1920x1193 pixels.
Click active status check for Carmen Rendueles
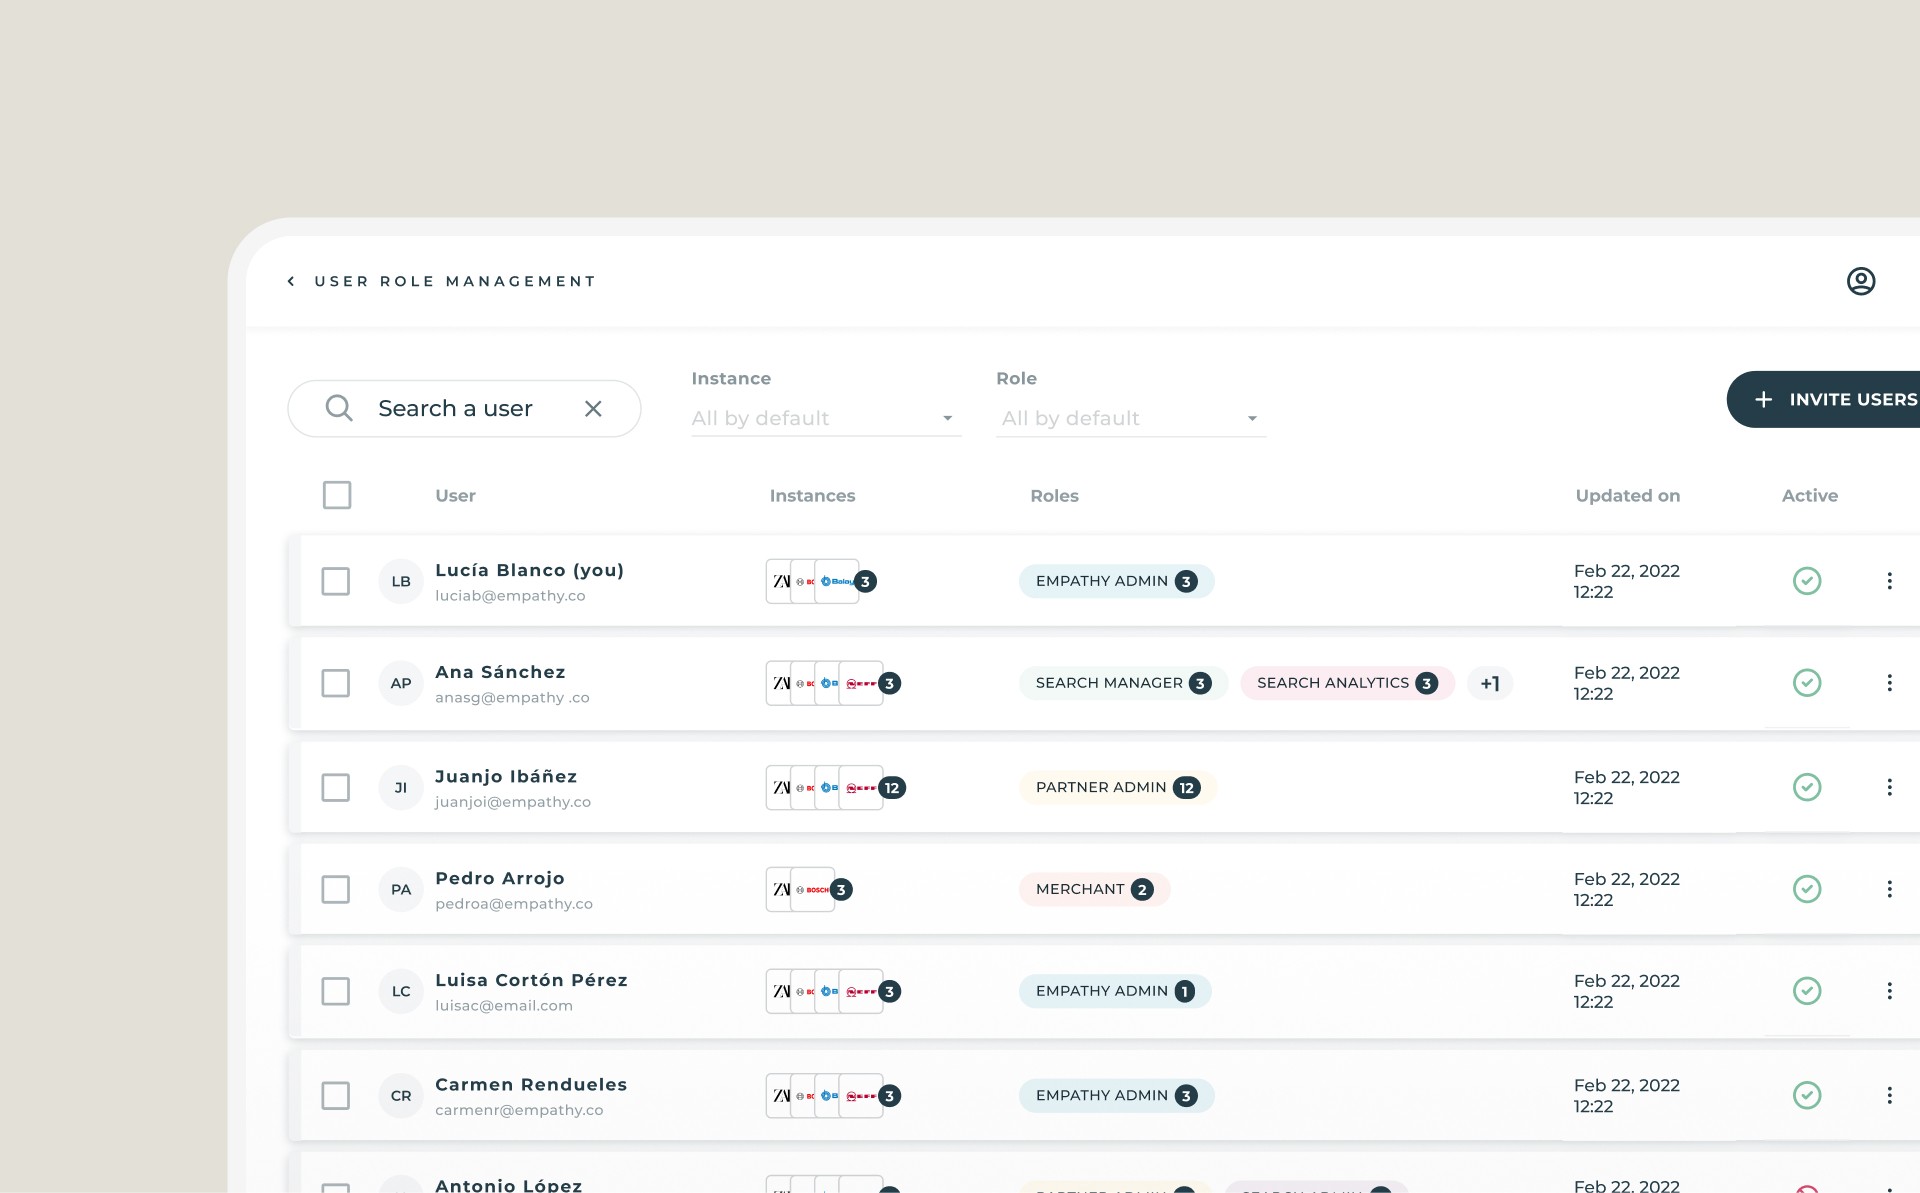(x=1806, y=1095)
